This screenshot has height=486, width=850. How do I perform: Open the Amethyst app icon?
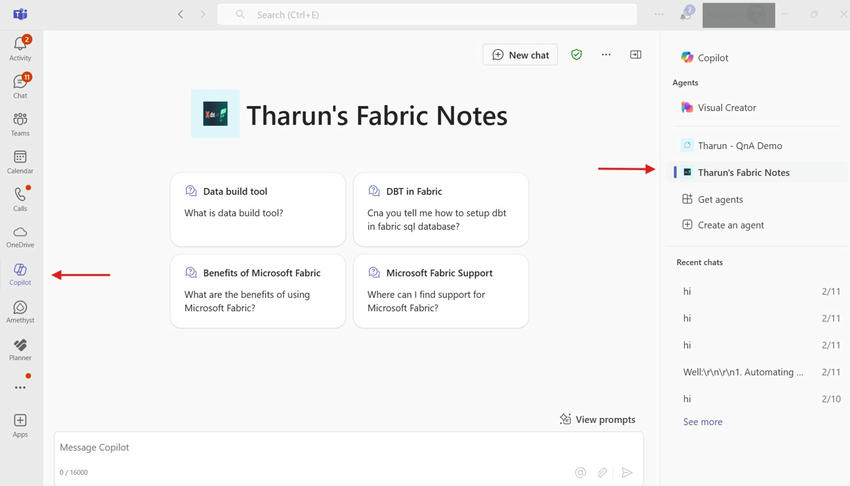tap(20, 312)
